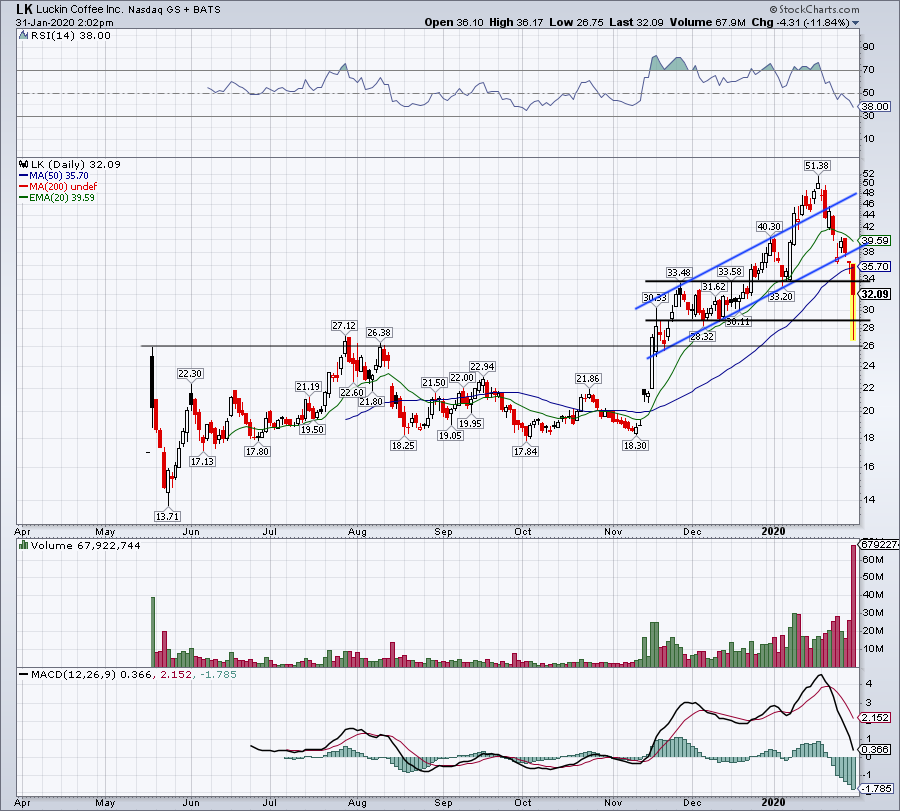The height and width of the screenshot is (811, 900).
Task: Click the Nasdaq GS + BATS exchange text
Action: click(x=174, y=9)
